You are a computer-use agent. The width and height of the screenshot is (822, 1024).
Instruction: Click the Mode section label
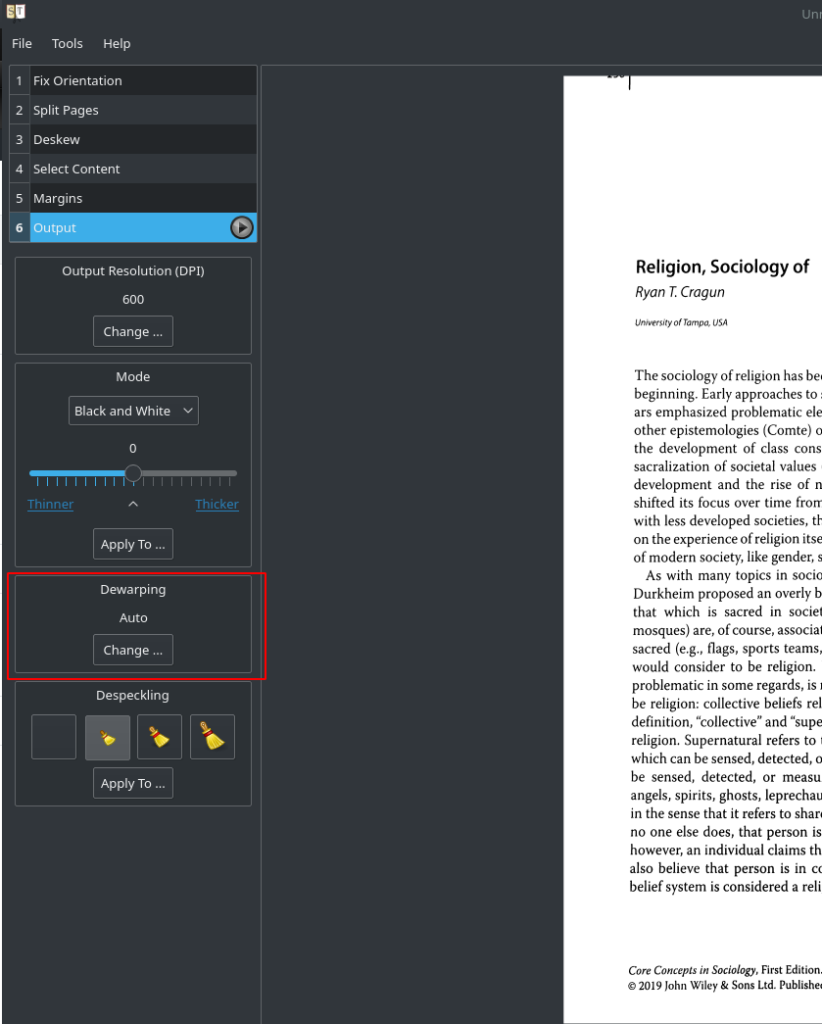pos(133,377)
